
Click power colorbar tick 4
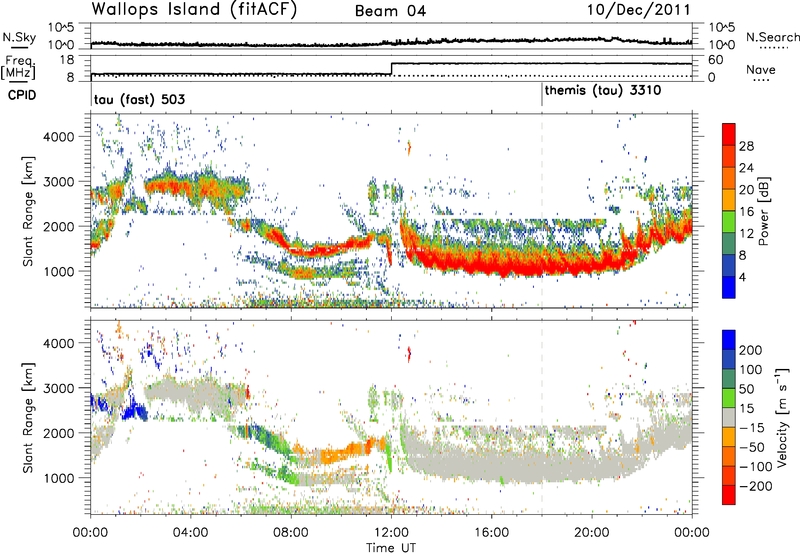click(743, 277)
